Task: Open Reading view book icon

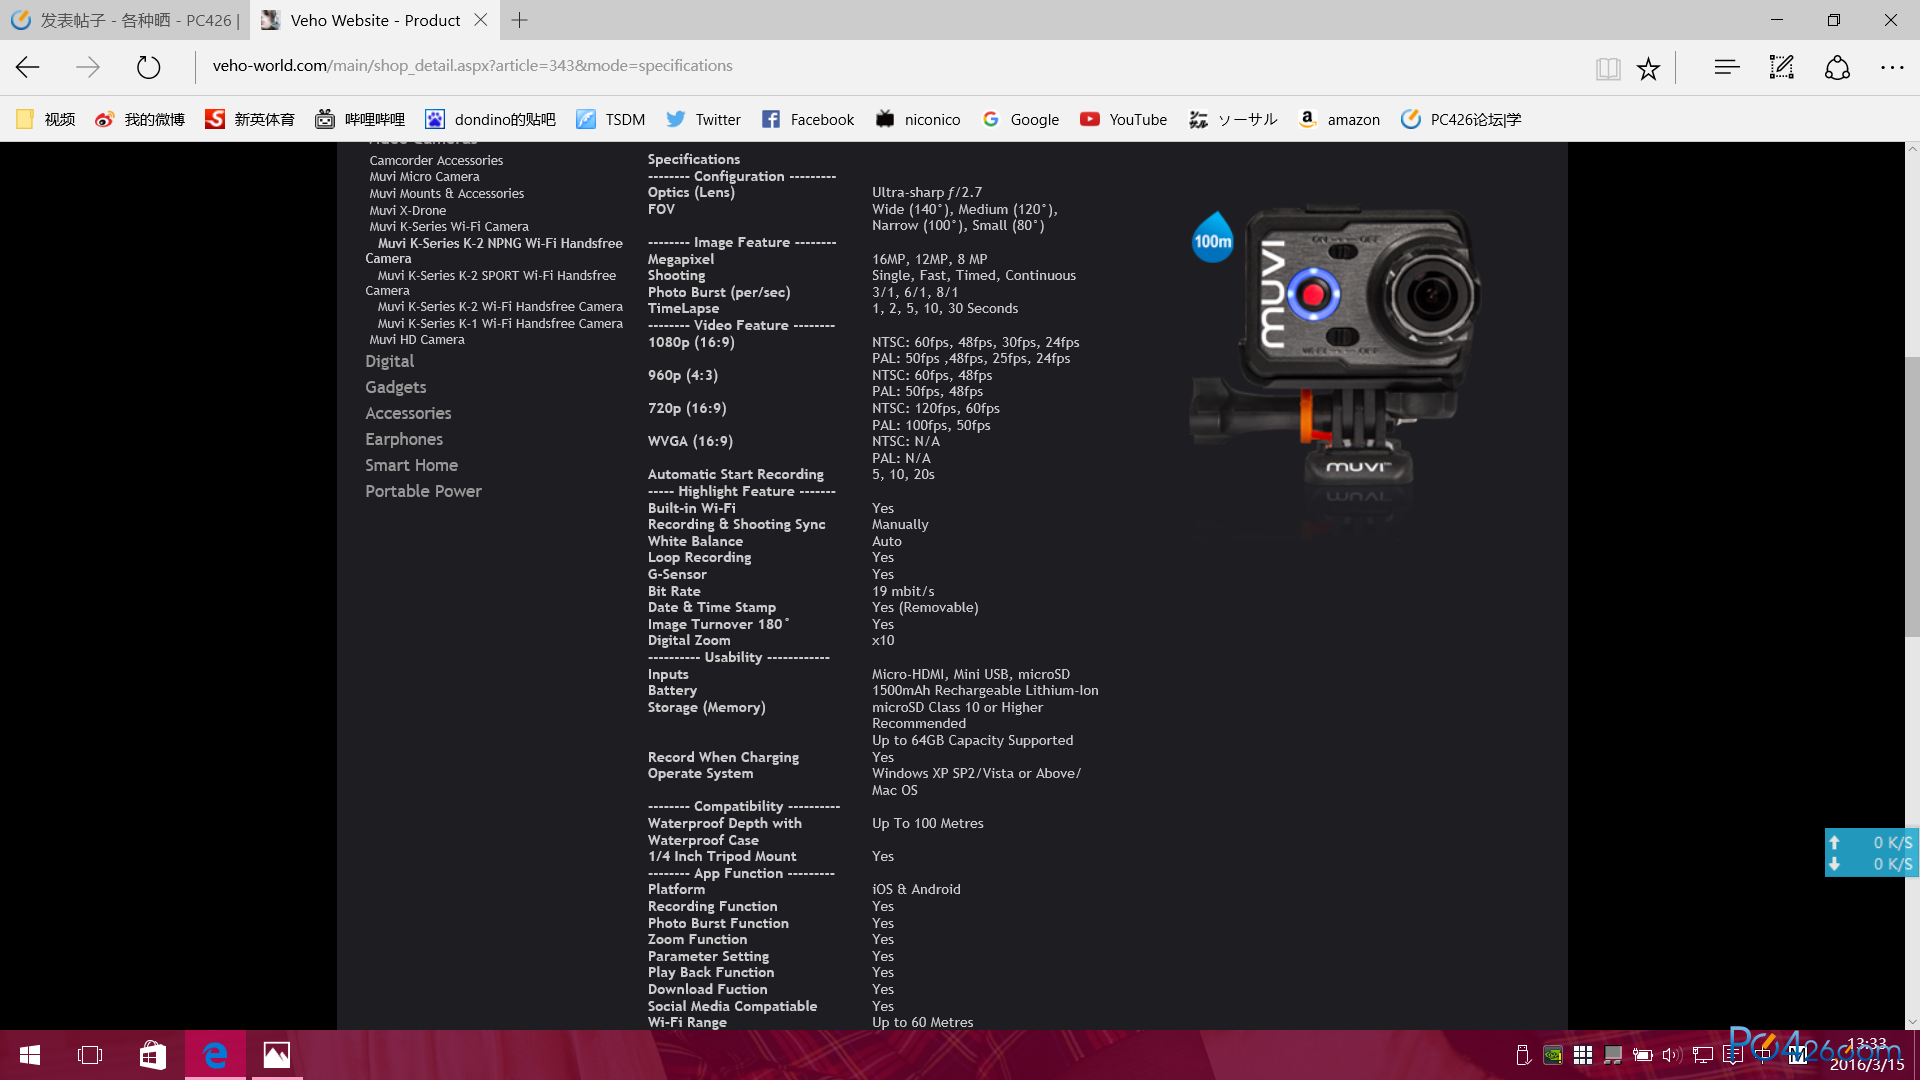Action: coord(1608,68)
